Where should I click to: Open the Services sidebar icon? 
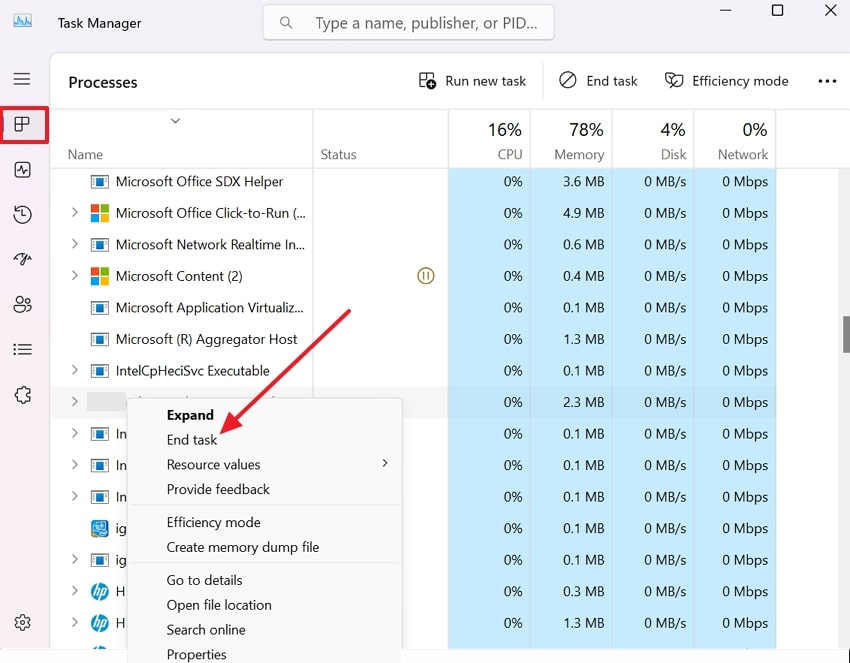pyautogui.click(x=23, y=395)
